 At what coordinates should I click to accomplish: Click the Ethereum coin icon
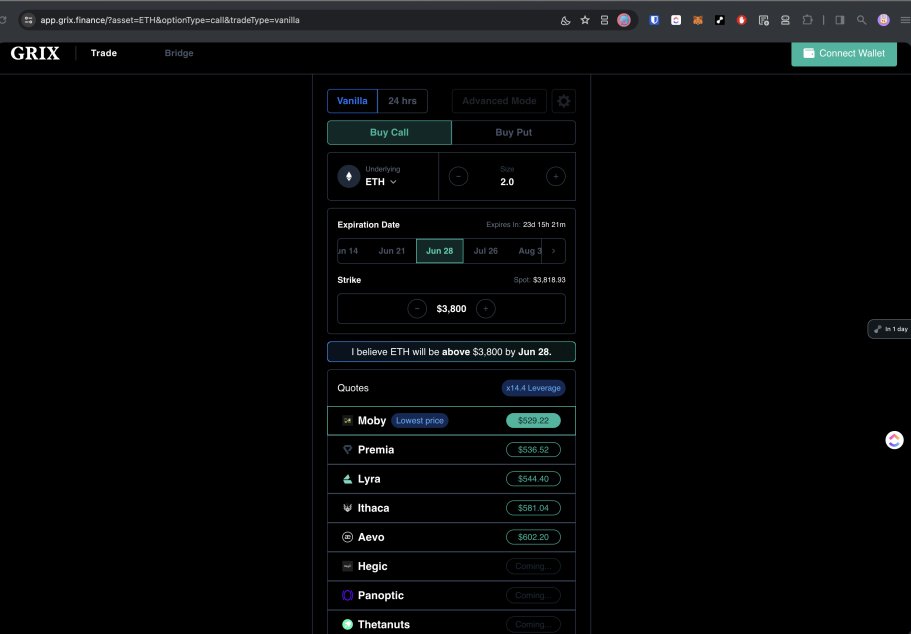click(349, 177)
